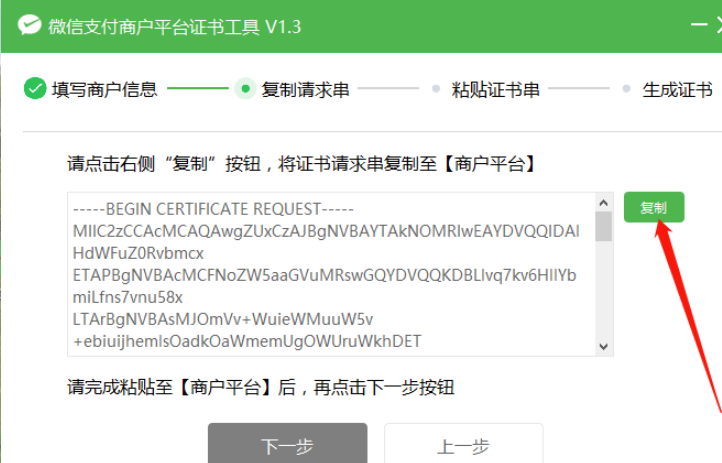Click the scrollbar down arrow of request box
Screen dimensions: 722x463
604,347
